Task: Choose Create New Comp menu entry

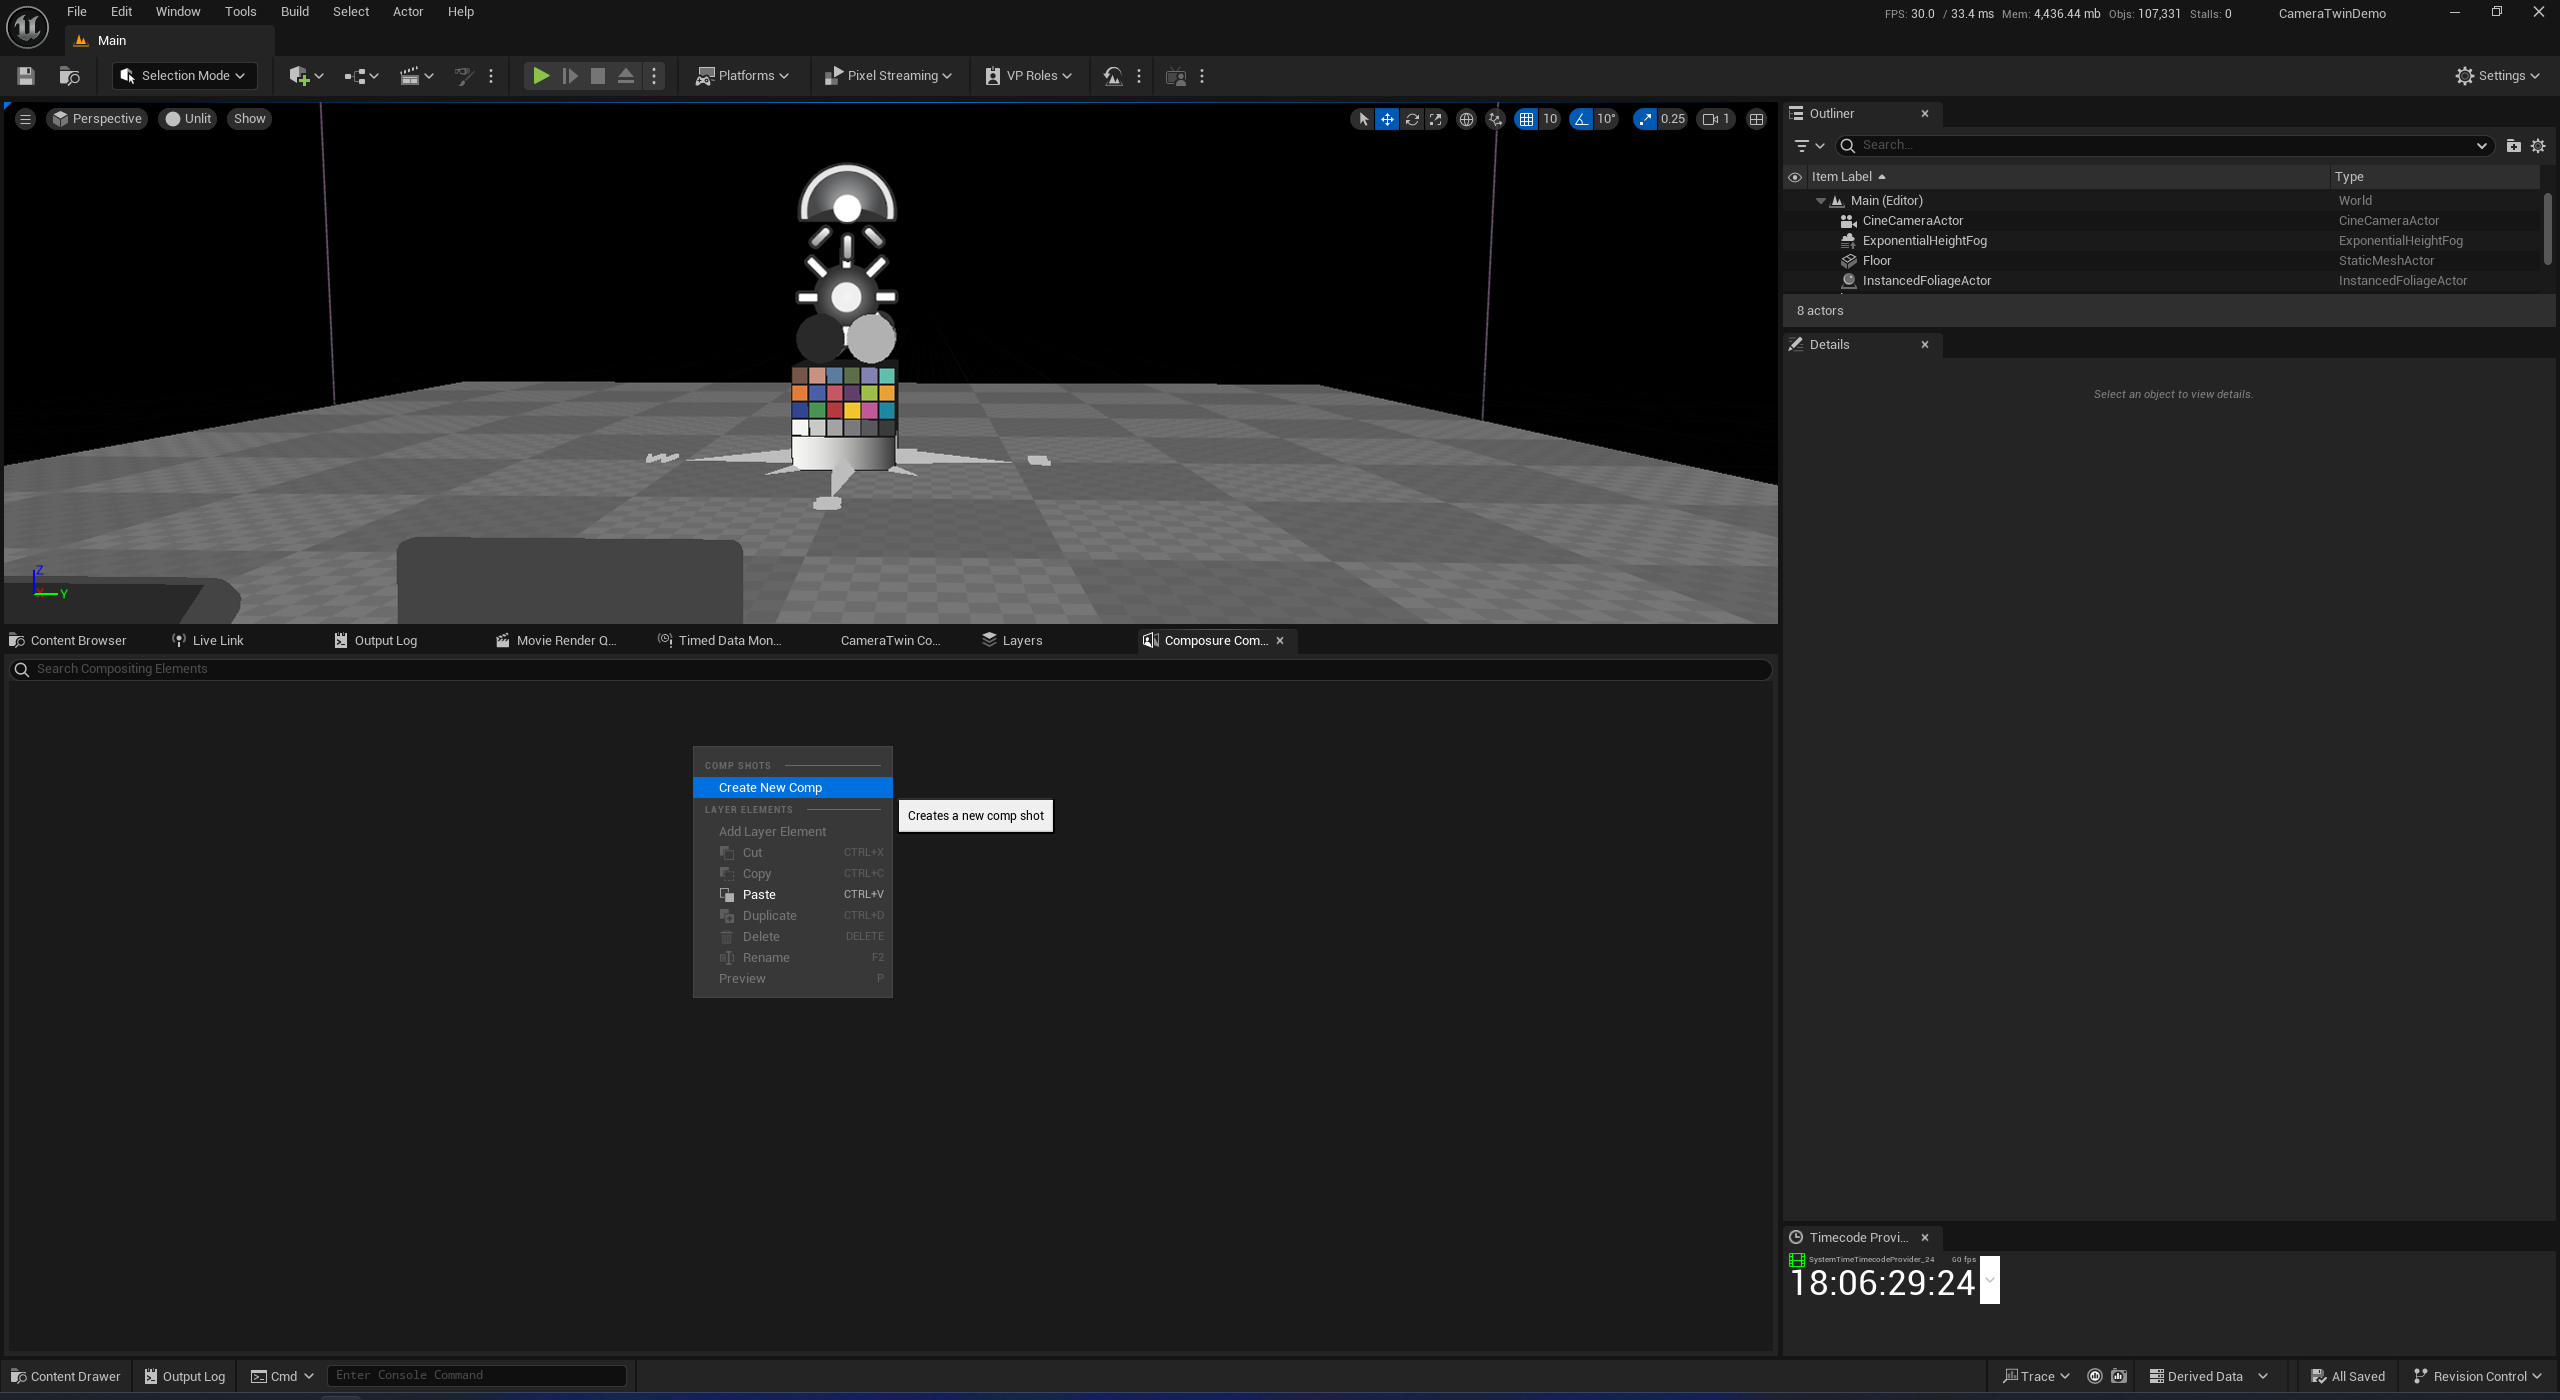Action: 770,788
